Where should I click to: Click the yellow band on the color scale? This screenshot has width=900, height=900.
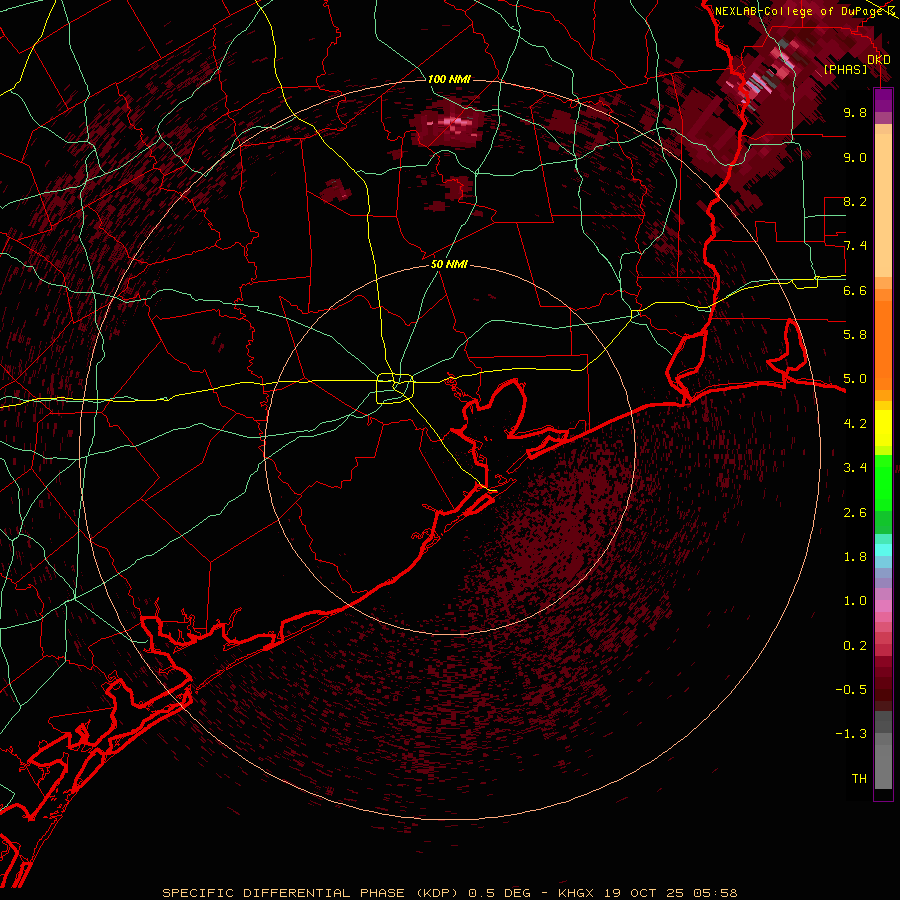883,428
